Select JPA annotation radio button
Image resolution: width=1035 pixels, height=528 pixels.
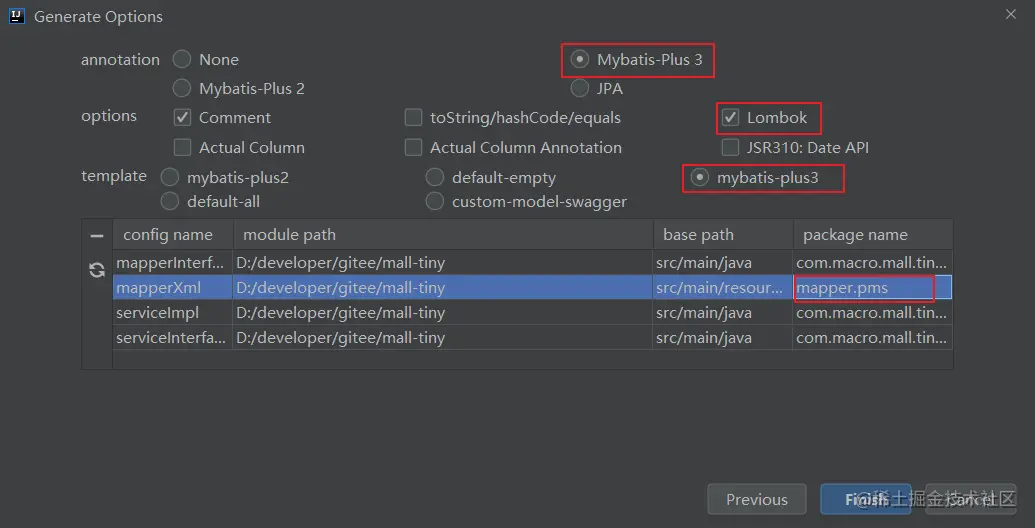(580, 88)
